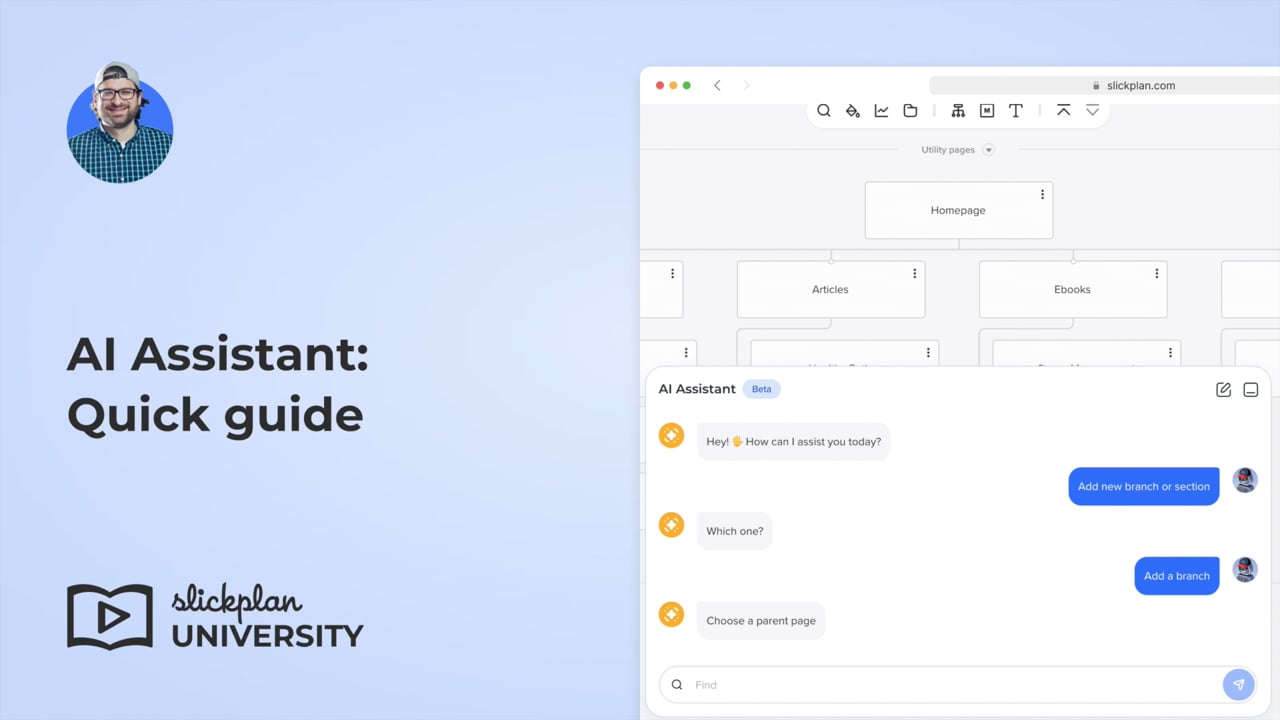
Task: Minimize the AI Assistant panel
Action: [1250, 390]
